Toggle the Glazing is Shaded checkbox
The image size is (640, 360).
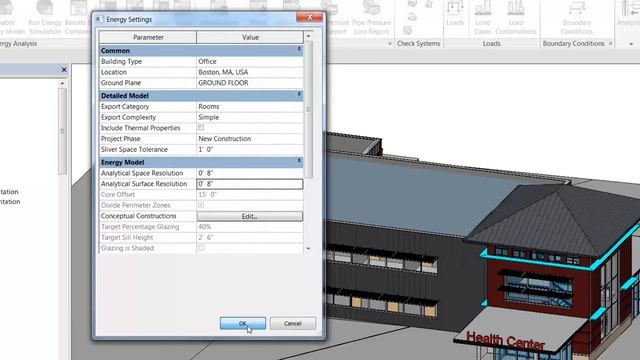pos(201,248)
